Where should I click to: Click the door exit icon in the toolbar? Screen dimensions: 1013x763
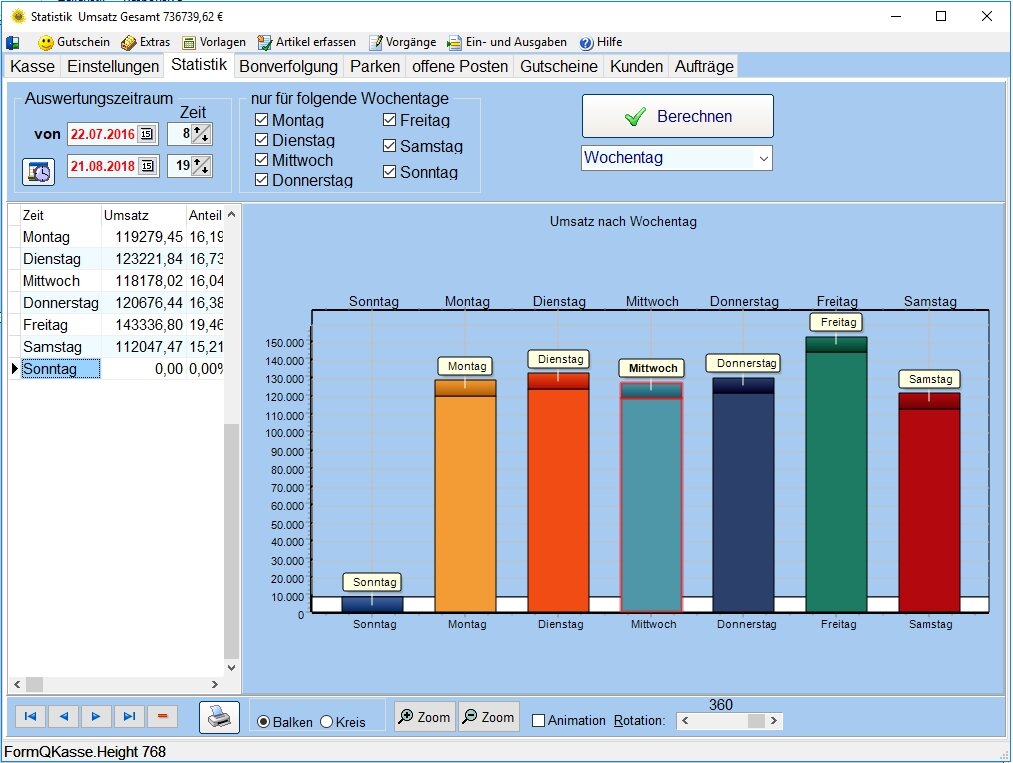point(13,43)
